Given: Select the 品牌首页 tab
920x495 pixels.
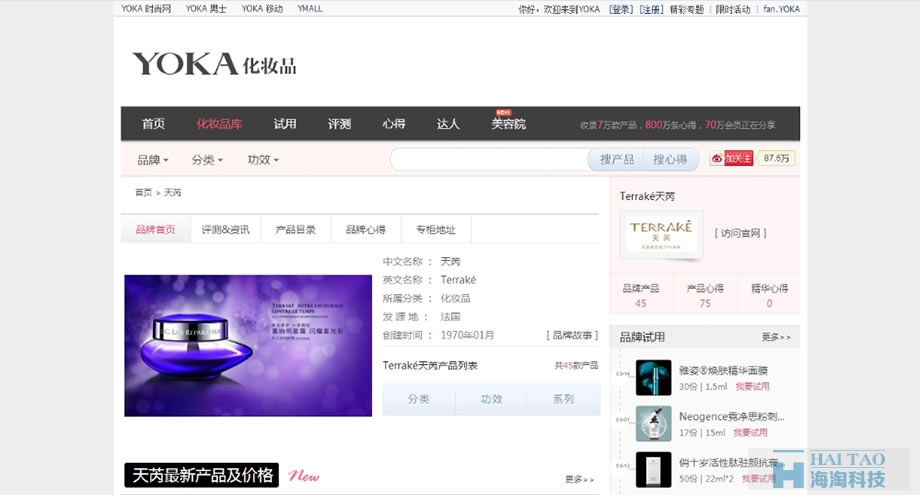Looking at the screenshot, I should click(155, 229).
